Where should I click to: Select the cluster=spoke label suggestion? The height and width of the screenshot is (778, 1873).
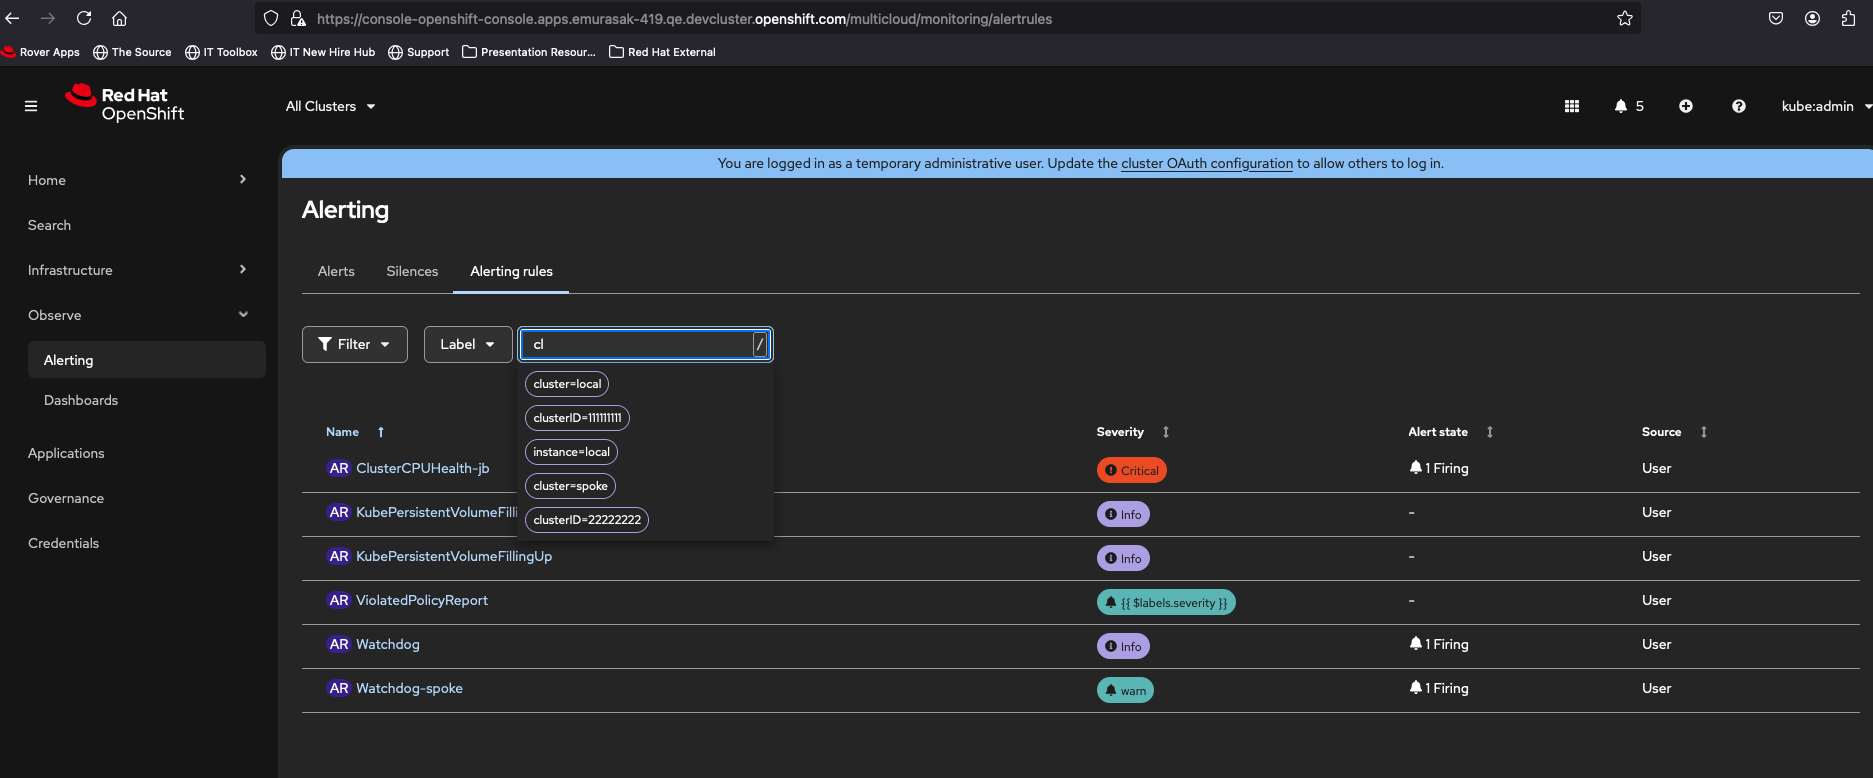pyautogui.click(x=570, y=486)
